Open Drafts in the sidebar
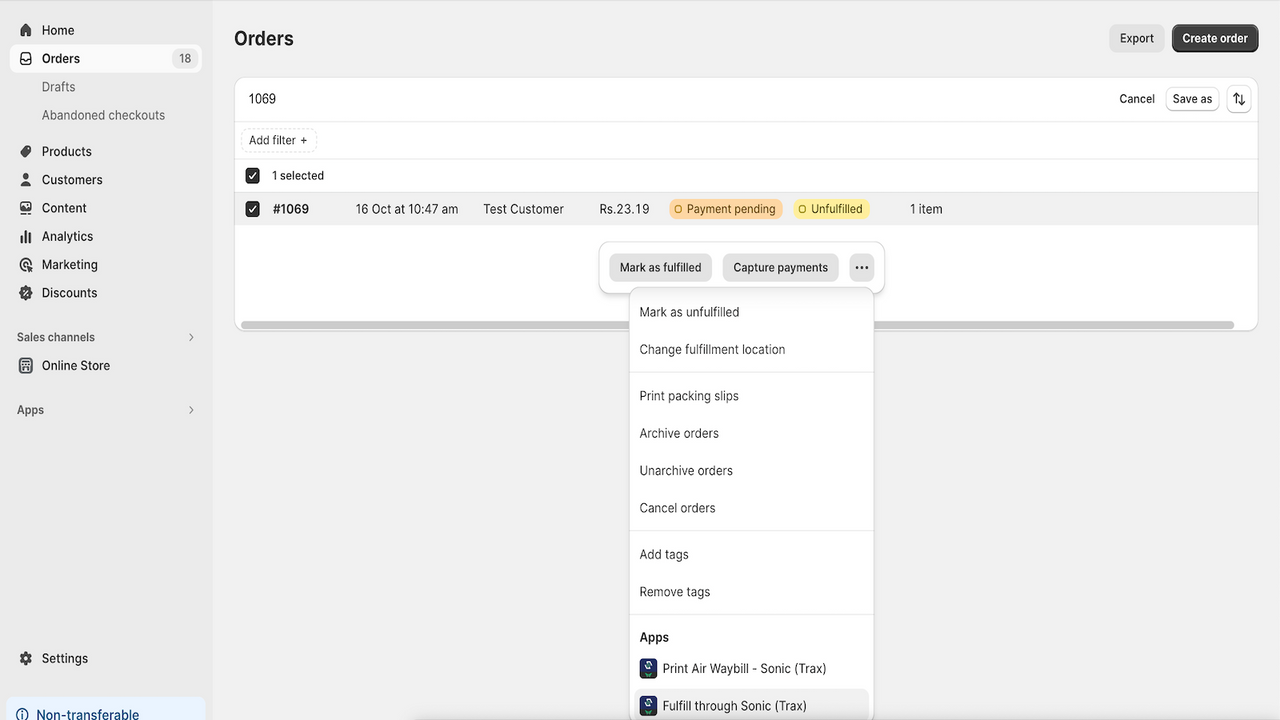 pos(59,87)
